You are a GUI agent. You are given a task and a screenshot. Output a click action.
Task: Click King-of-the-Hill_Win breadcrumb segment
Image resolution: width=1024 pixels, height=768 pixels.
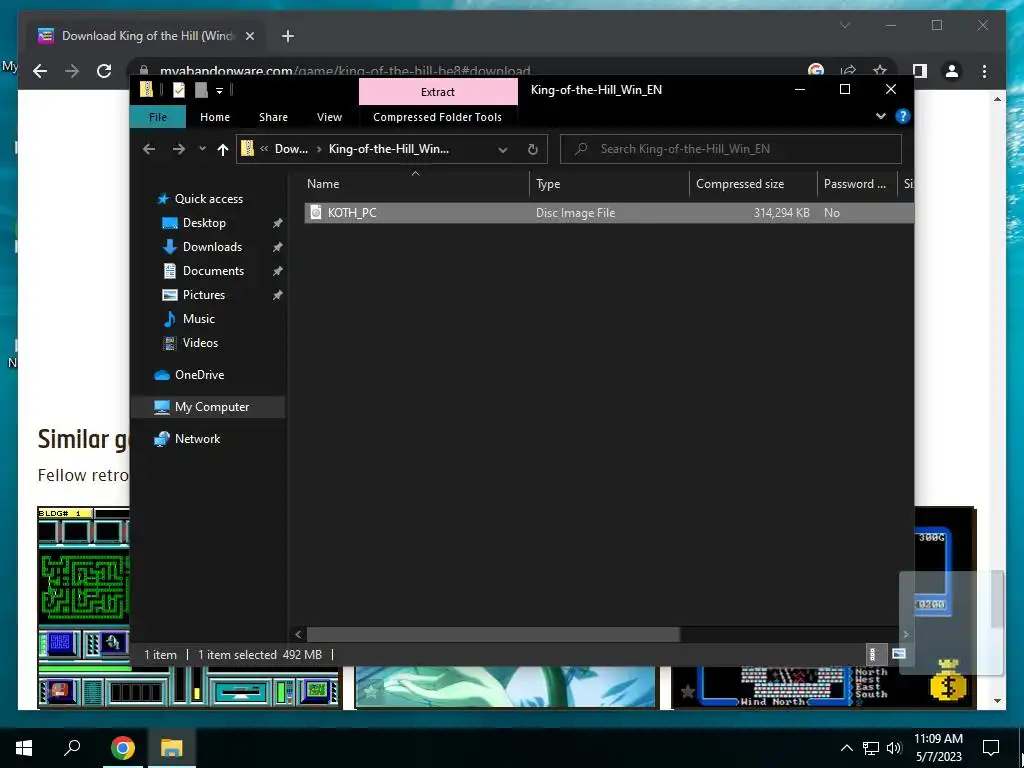coord(389,149)
